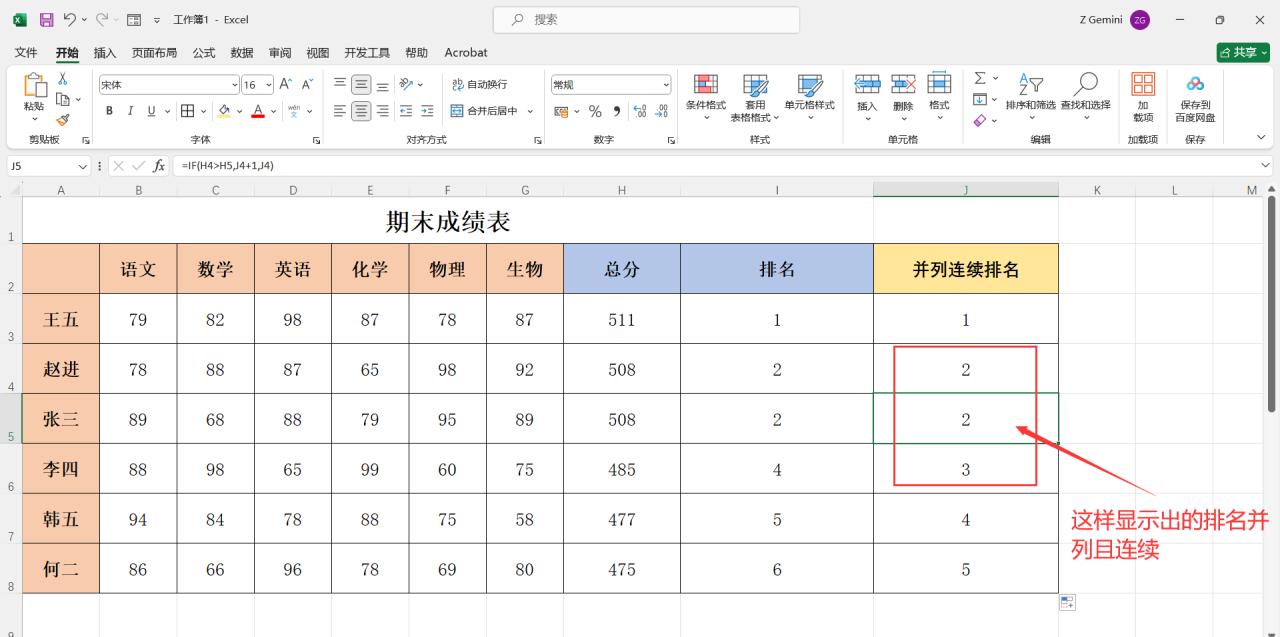Click the Cut scissors icon
This screenshot has width=1280, height=637.
[x=62, y=78]
